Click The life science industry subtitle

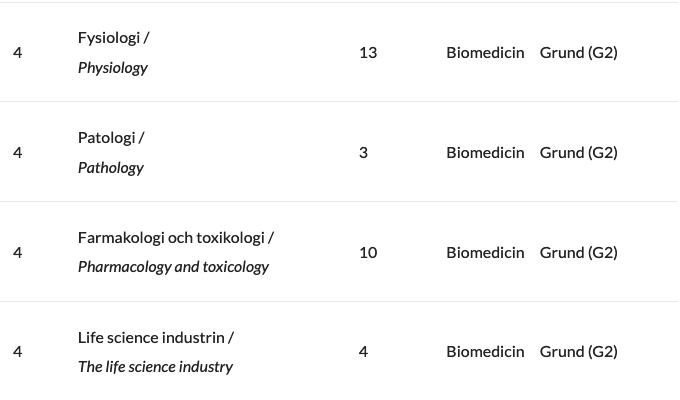click(155, 367)
